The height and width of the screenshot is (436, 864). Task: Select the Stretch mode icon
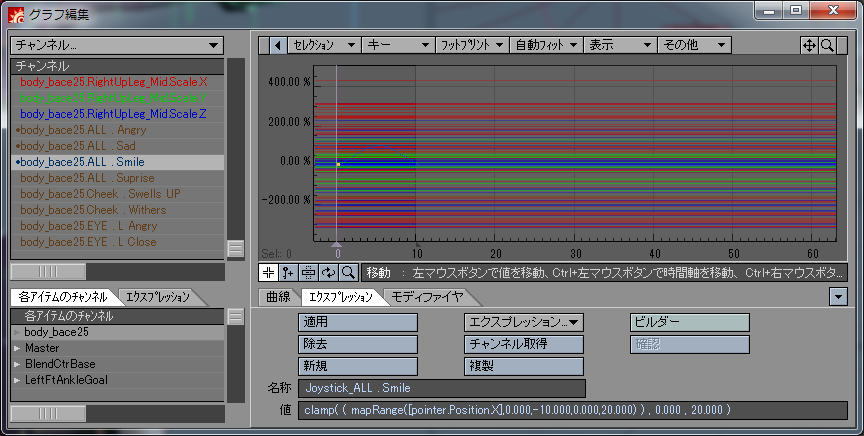pos(308,272)
